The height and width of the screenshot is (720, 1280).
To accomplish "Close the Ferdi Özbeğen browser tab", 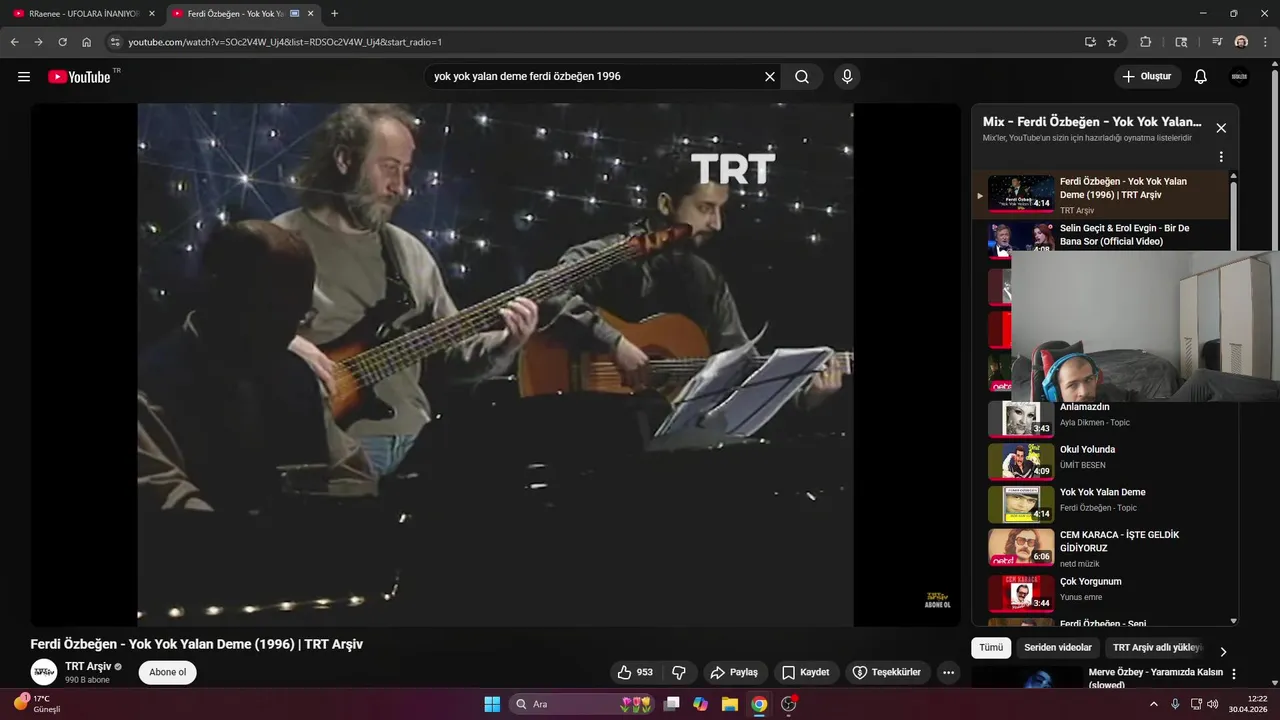I will pyautogui.click(x=310, y=14).
